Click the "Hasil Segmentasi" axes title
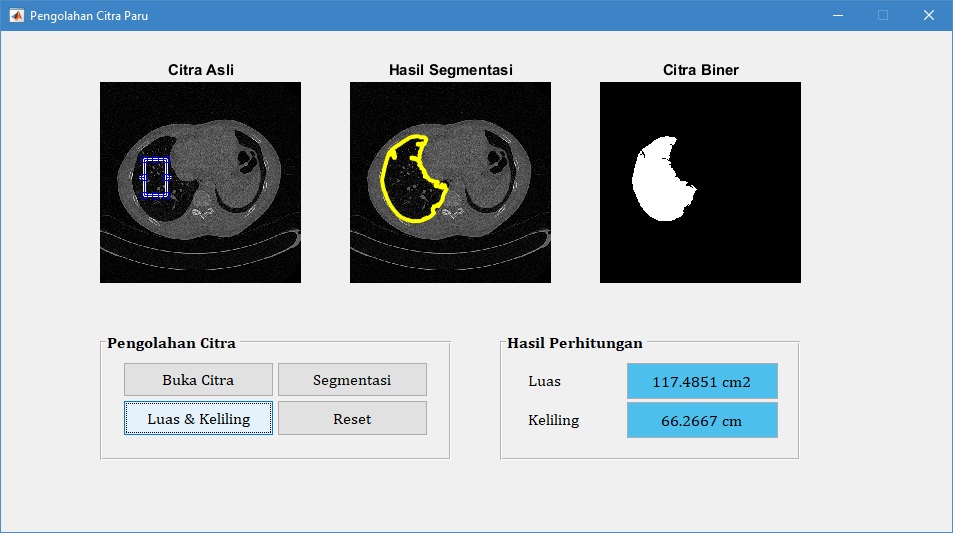Viewport: 953px width, 533px height. coord(450,70)
